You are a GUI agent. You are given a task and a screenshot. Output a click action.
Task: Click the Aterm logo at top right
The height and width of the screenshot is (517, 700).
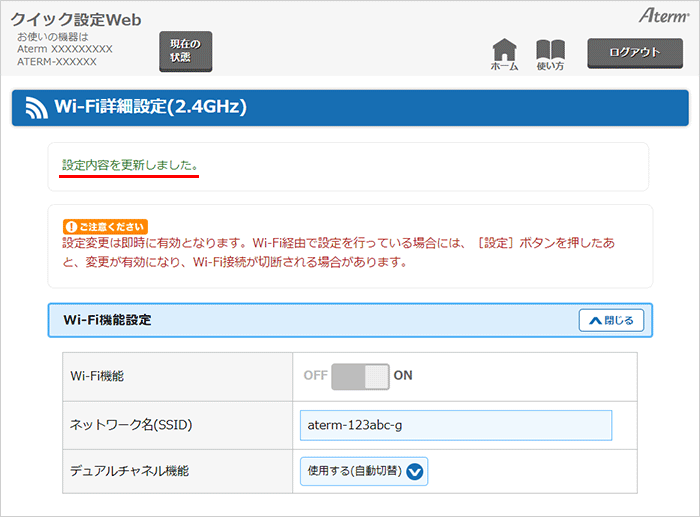pyautogui.click(x=661, y=16)
